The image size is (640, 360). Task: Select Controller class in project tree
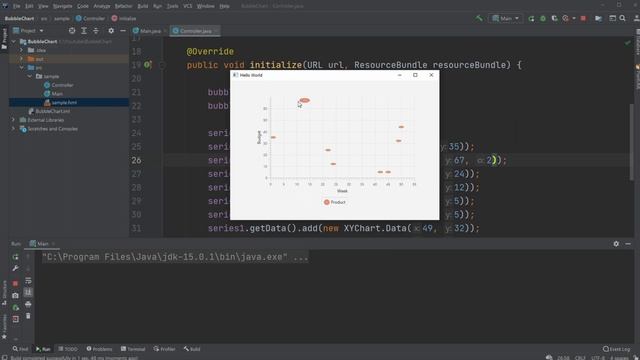click(x=58, y=85)
